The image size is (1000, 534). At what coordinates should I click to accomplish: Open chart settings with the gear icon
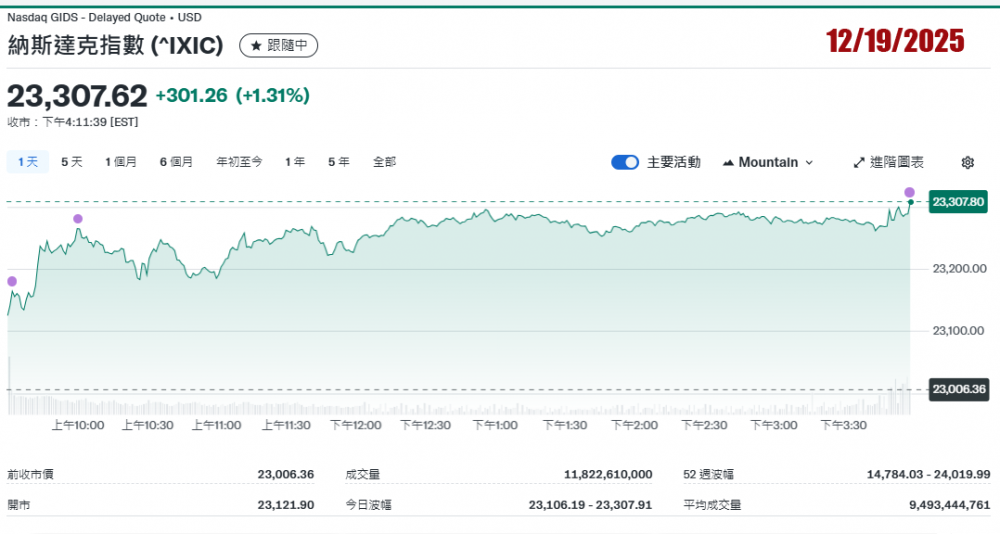[967, 162]
